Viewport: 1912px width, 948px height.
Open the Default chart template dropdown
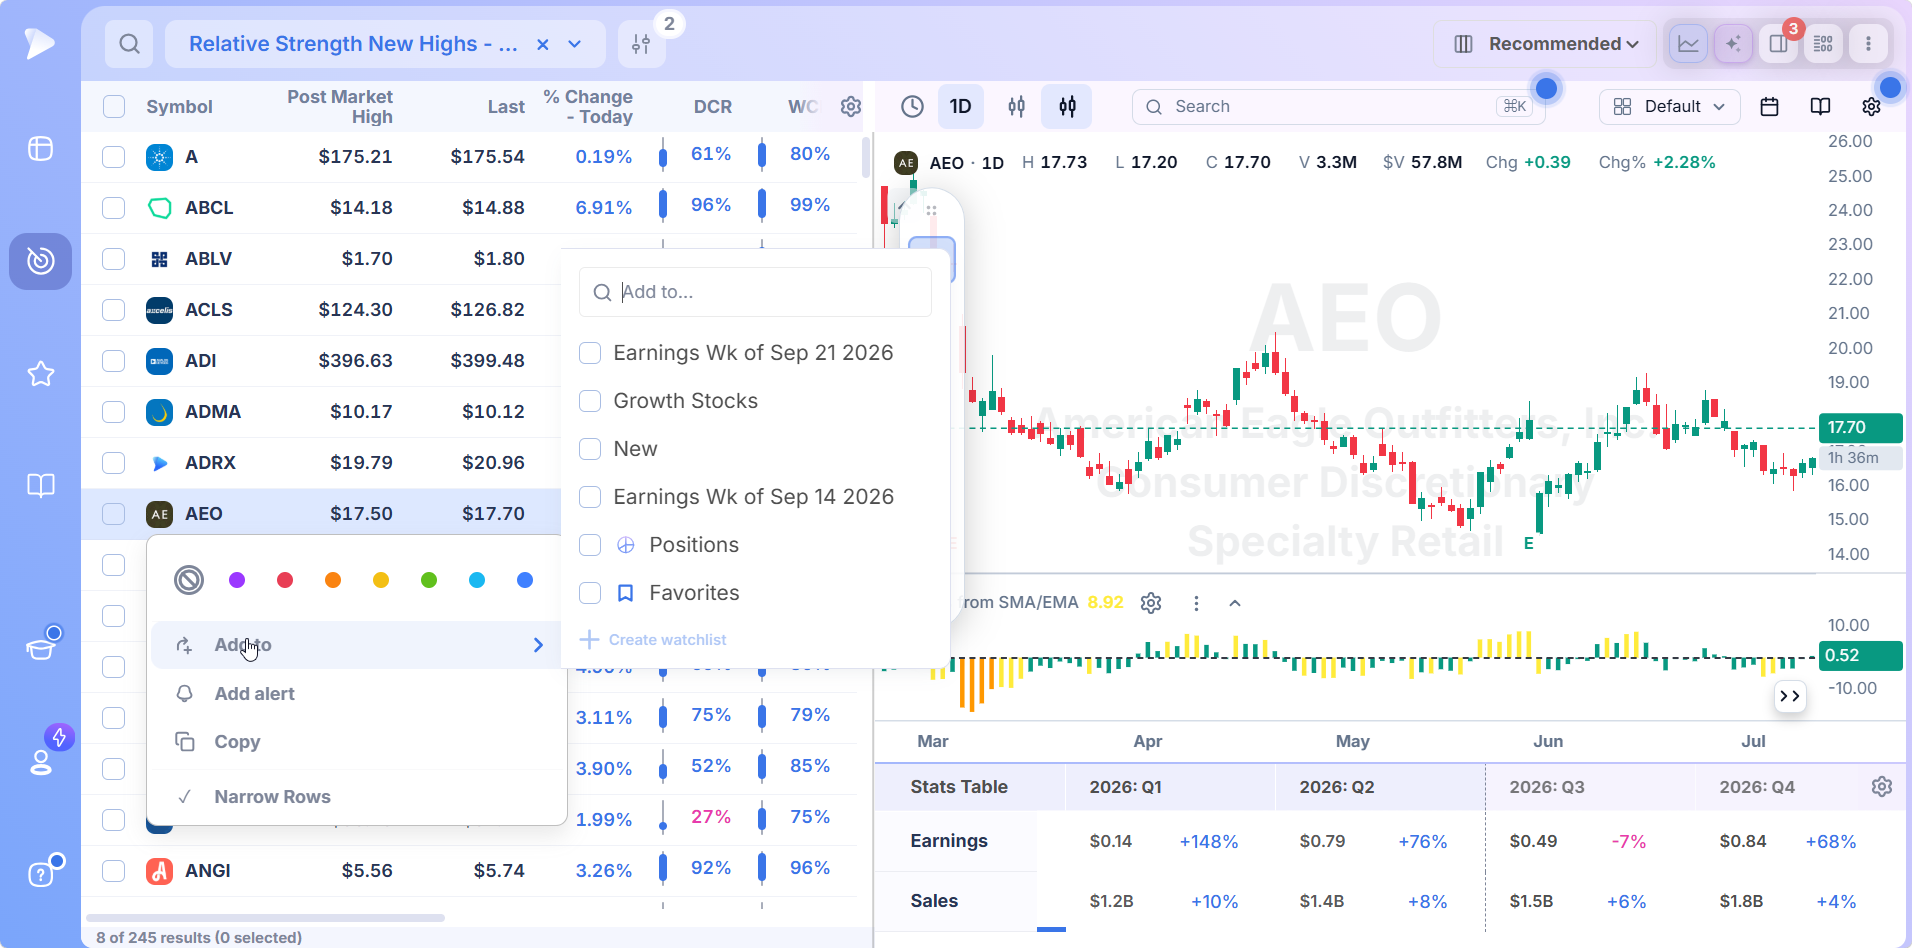pos(1669,106)
